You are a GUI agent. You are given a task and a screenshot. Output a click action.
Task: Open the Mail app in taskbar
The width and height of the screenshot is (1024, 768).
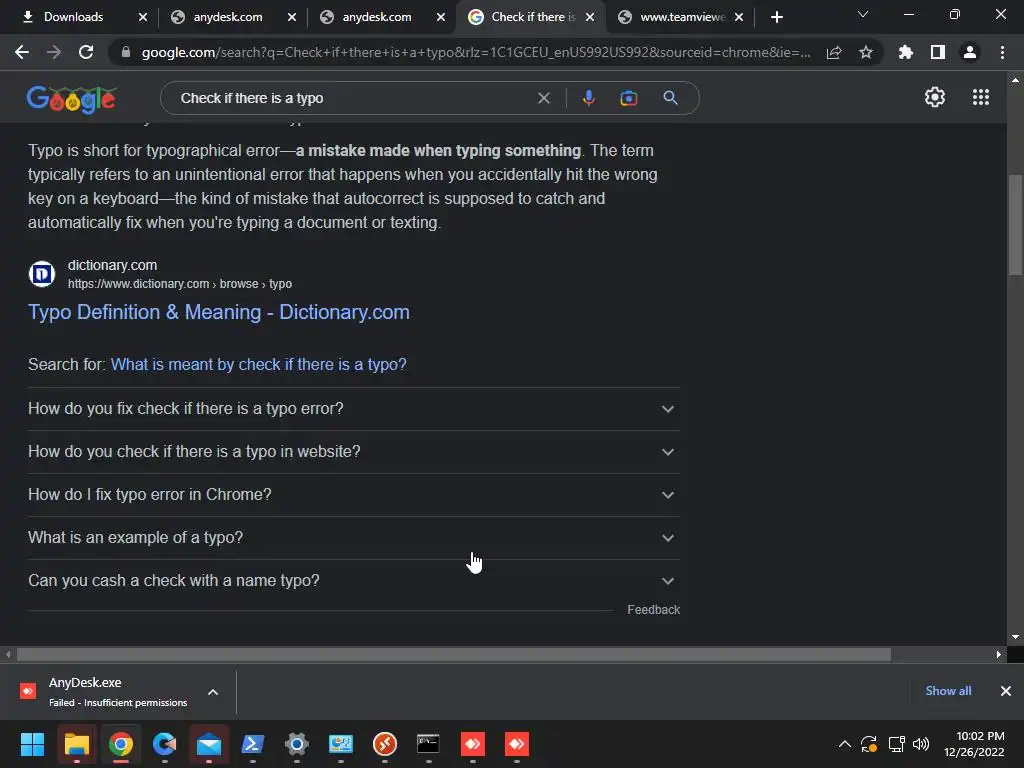point(208,744)
